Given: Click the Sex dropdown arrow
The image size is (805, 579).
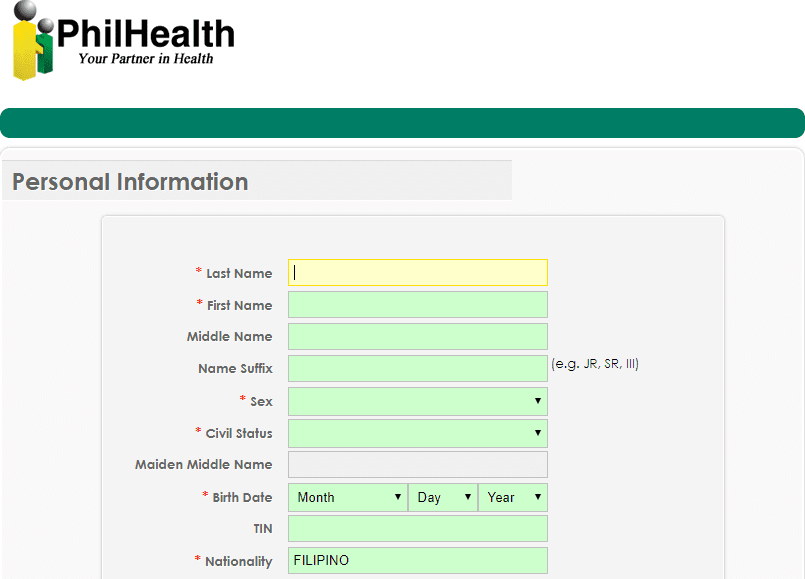Looking at the screenshot, I should (x=539, y=401).
